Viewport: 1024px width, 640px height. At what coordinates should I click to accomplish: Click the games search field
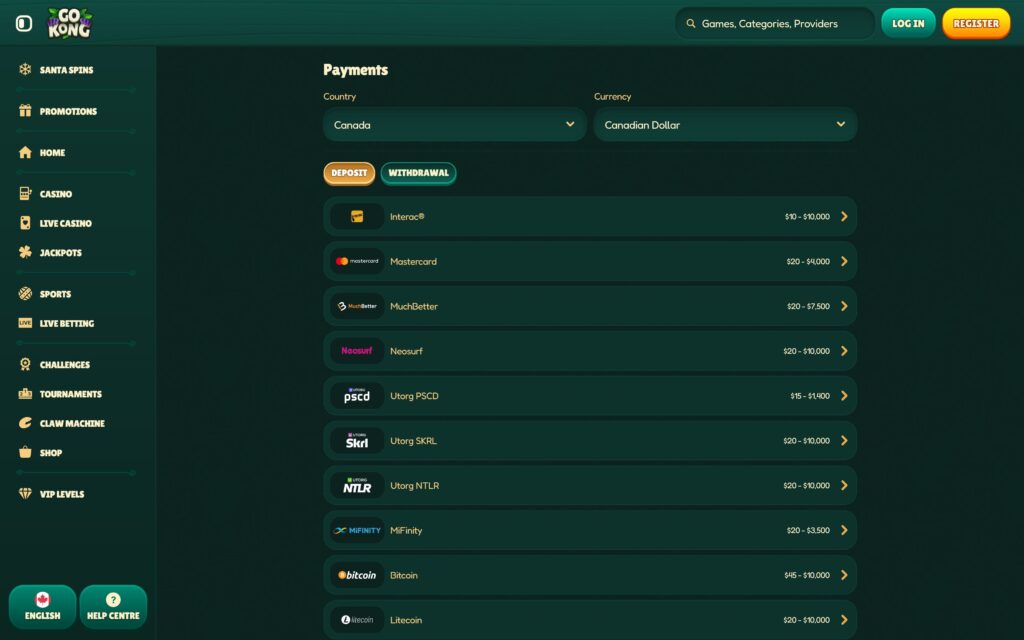(774, 22)
